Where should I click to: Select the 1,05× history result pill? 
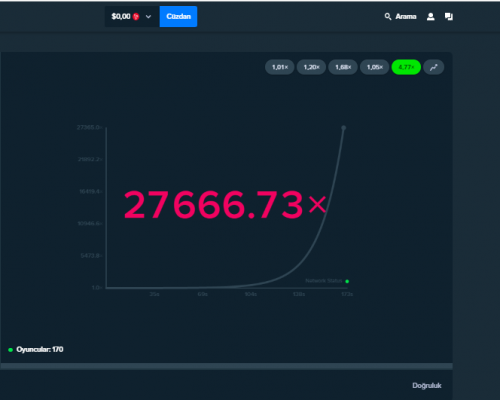tap(375, 67)
